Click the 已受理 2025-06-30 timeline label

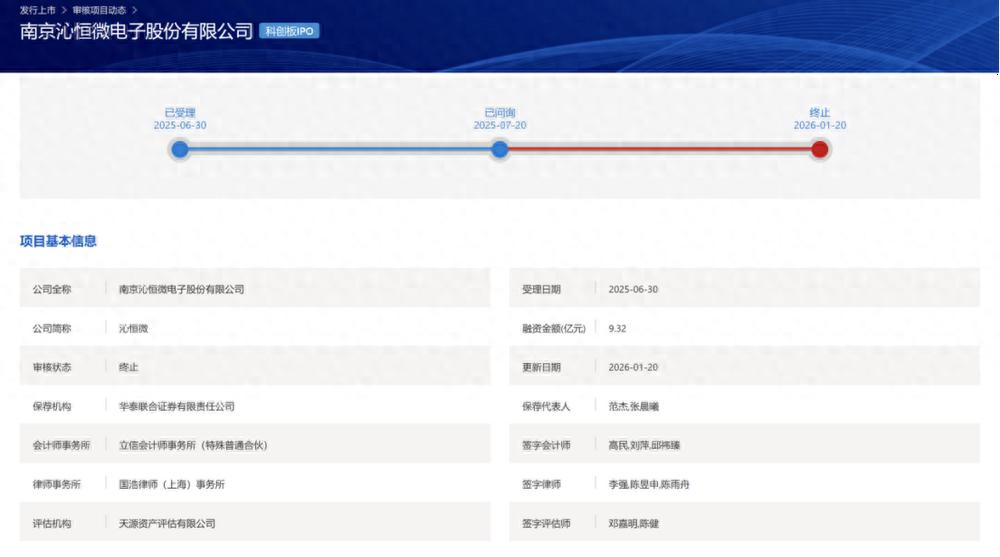click(180, 119)
